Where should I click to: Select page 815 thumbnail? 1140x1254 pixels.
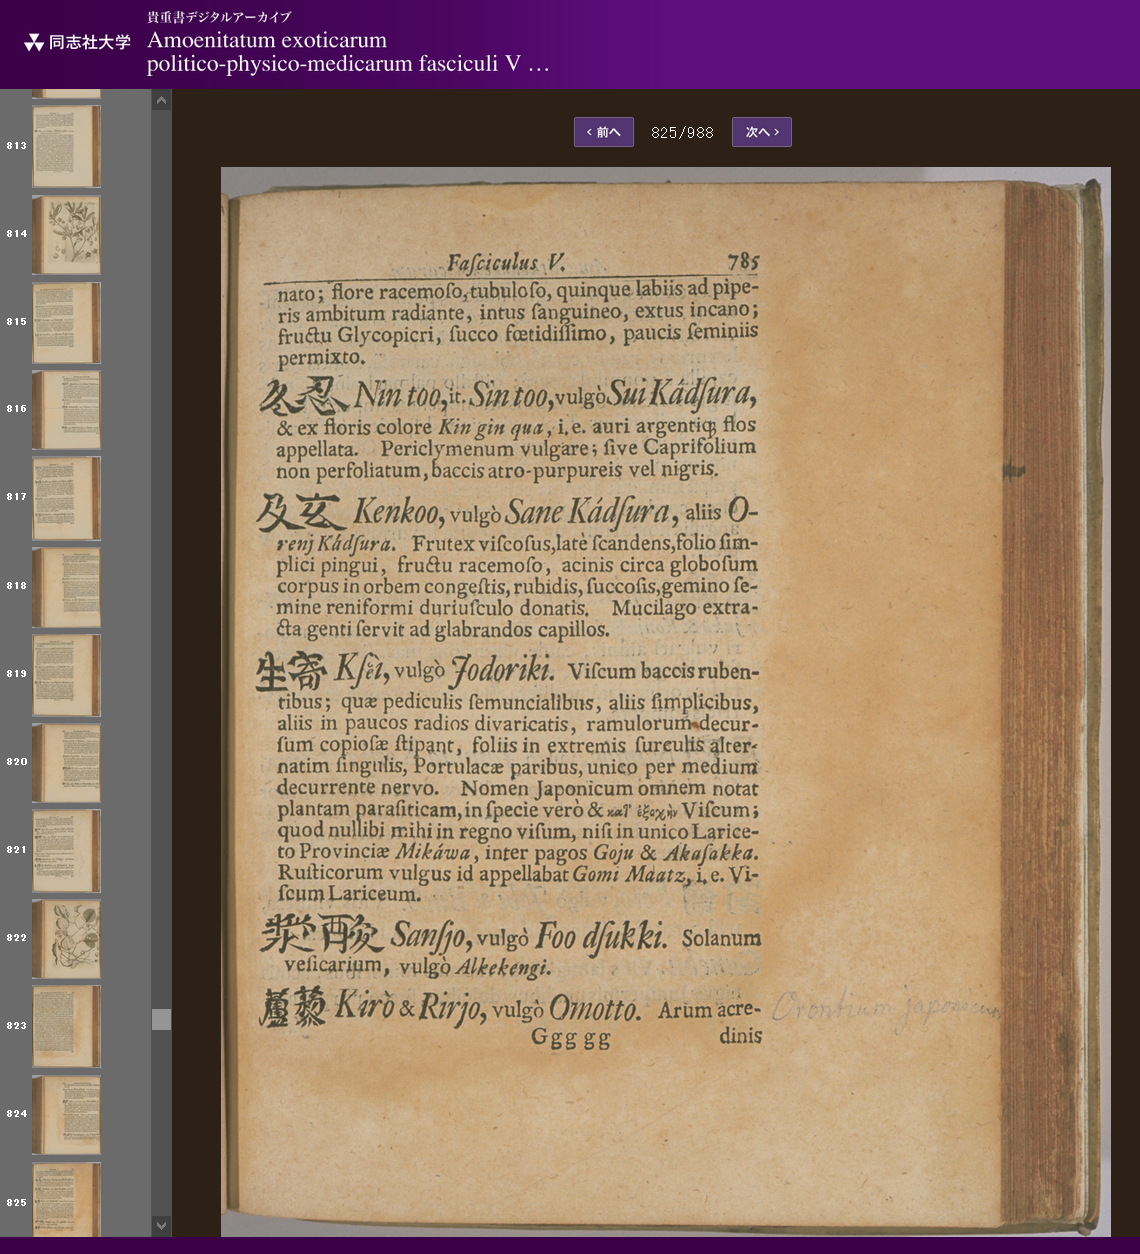point(66,322)
